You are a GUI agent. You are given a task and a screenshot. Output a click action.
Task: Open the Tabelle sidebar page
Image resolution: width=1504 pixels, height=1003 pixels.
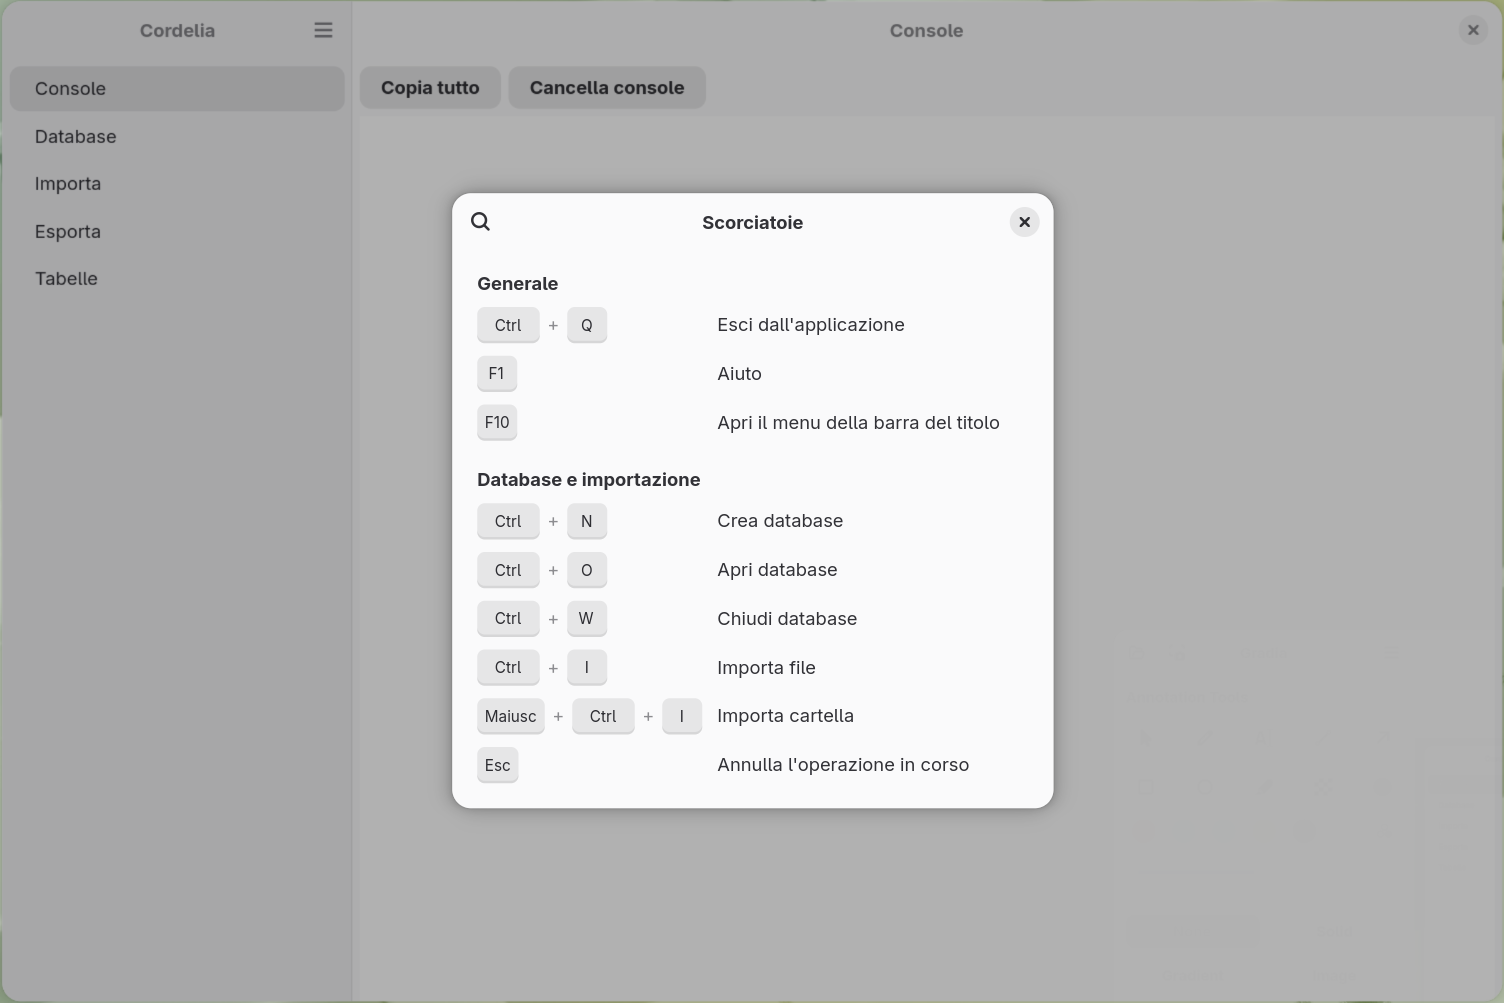point(177,278)
